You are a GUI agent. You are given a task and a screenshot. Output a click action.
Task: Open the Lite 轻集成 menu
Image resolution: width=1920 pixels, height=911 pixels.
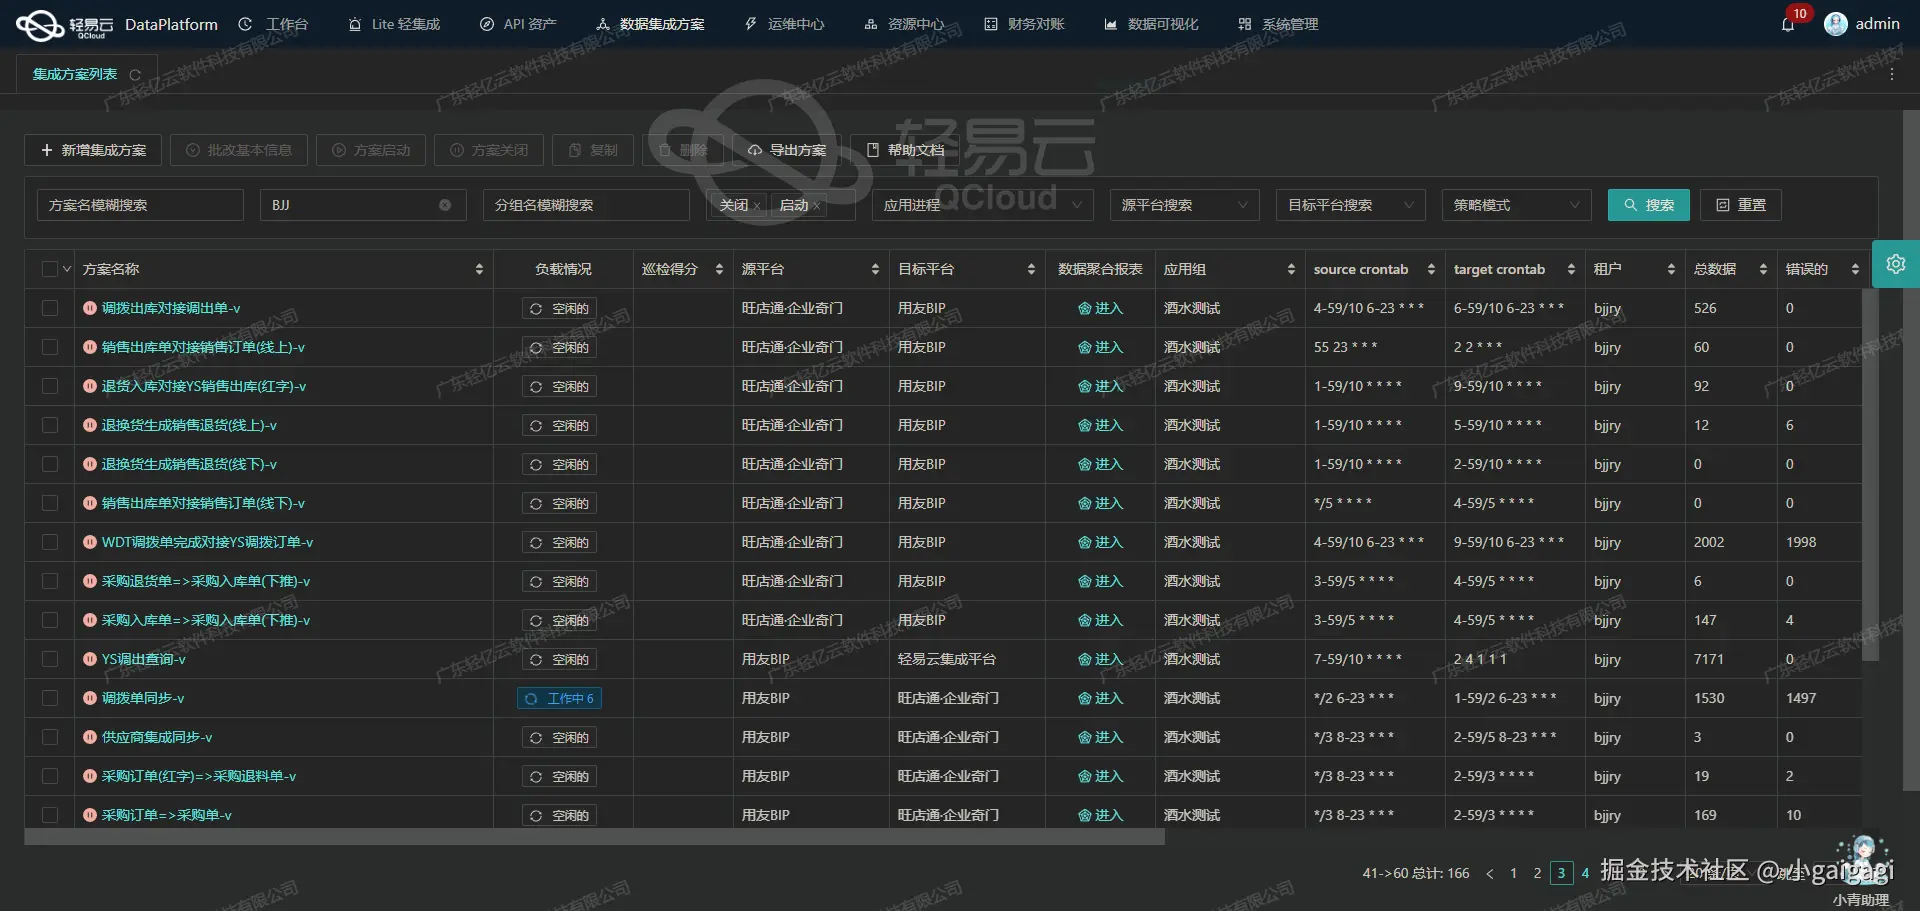click(394, 24)
